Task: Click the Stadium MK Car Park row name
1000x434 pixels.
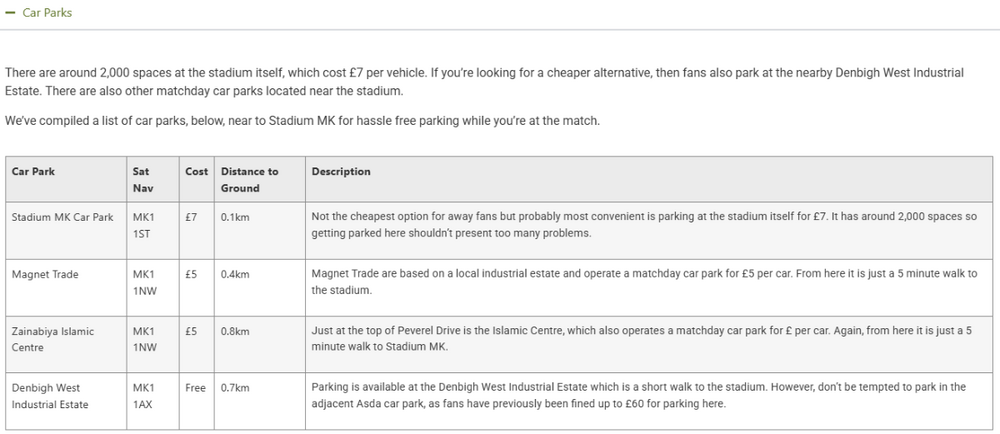Action: coord(62,217)
